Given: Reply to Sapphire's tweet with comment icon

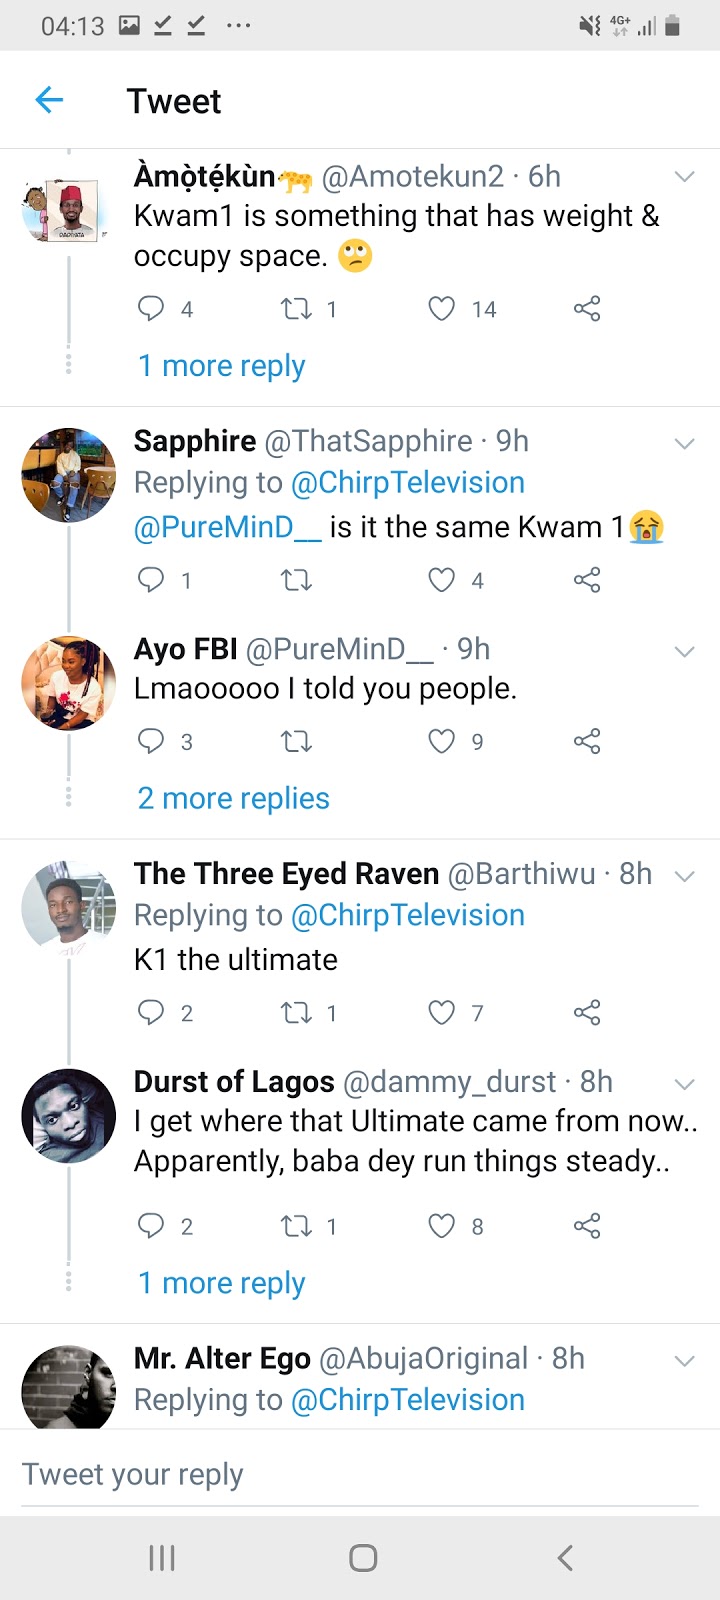Looking at the screenshot, I should [151, 580].
